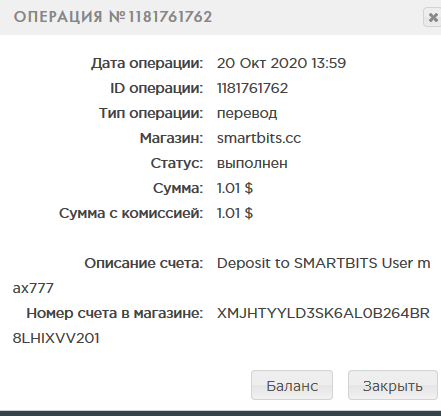Click the Тип операции label
Screen dimensions: 441x416
pos(151,113)
